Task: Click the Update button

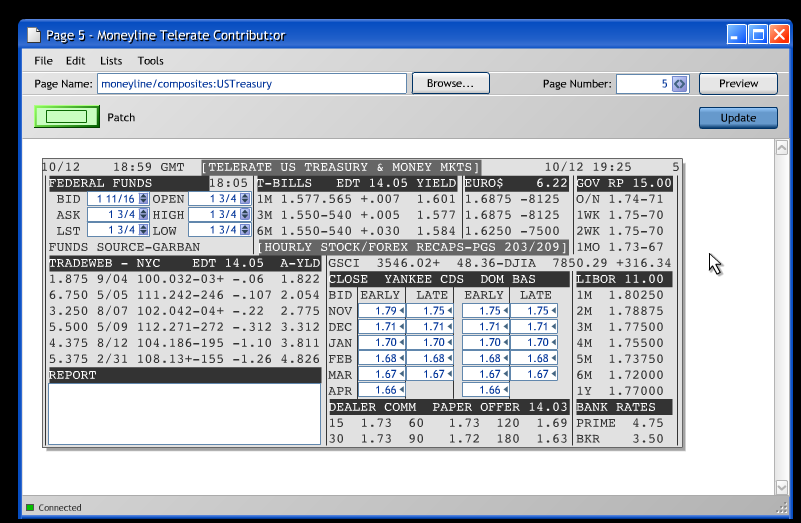Action: coord(738,117)
